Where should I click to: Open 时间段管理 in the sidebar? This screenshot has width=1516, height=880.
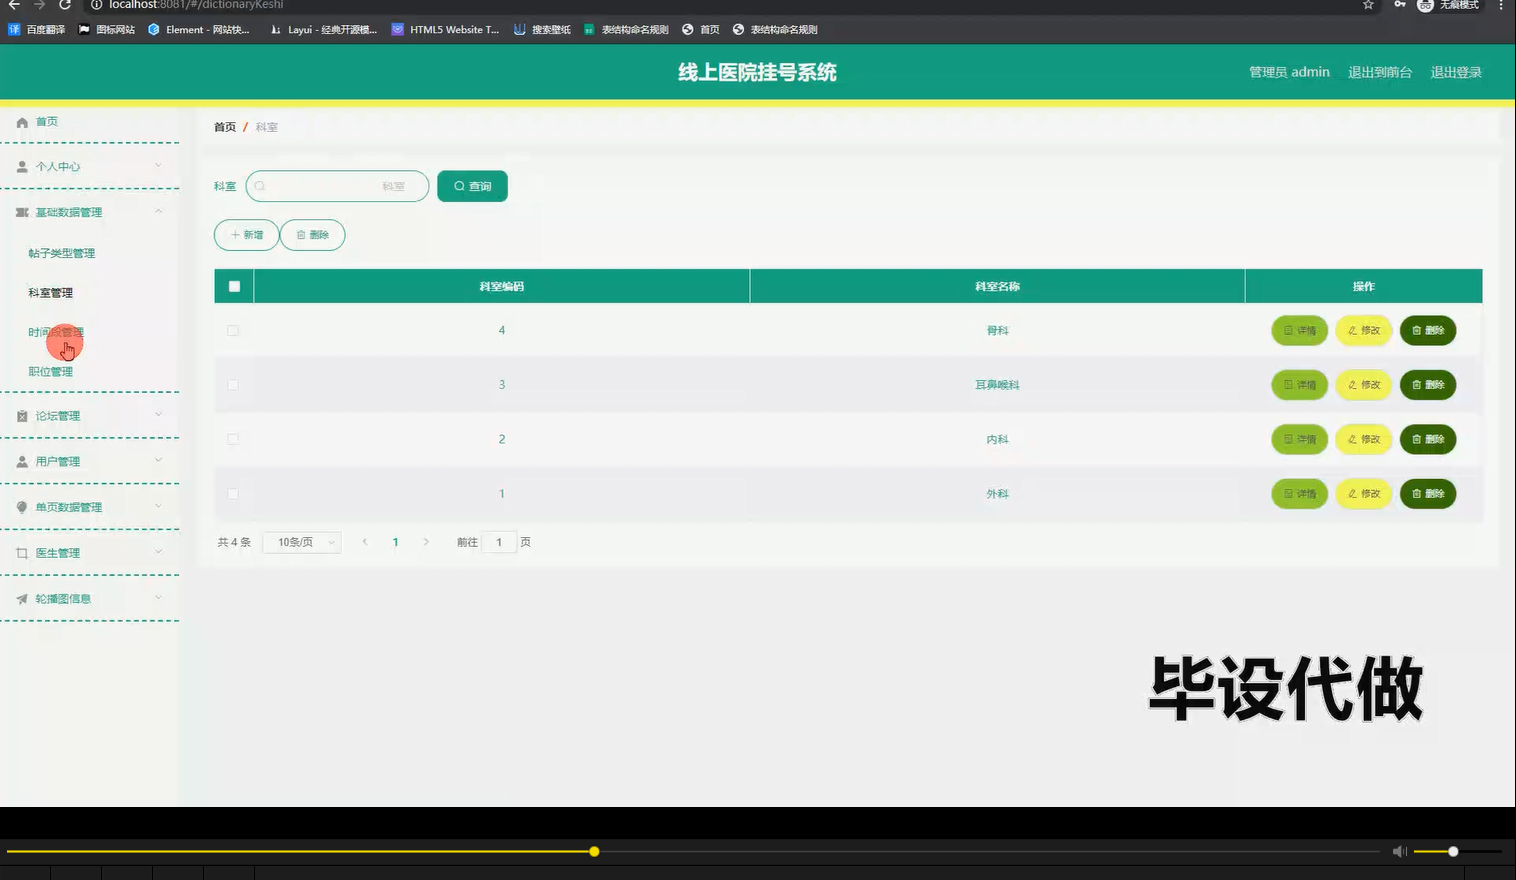(56, 333)
